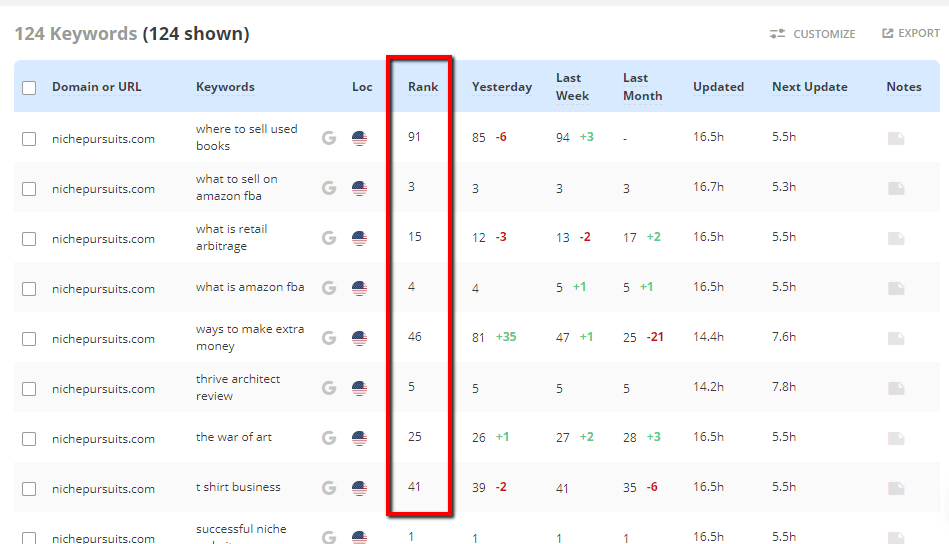Open notes icon for 'what to sell on amazon fba'
The width and height of the screenshot is (949, 544).
[896, 189]
